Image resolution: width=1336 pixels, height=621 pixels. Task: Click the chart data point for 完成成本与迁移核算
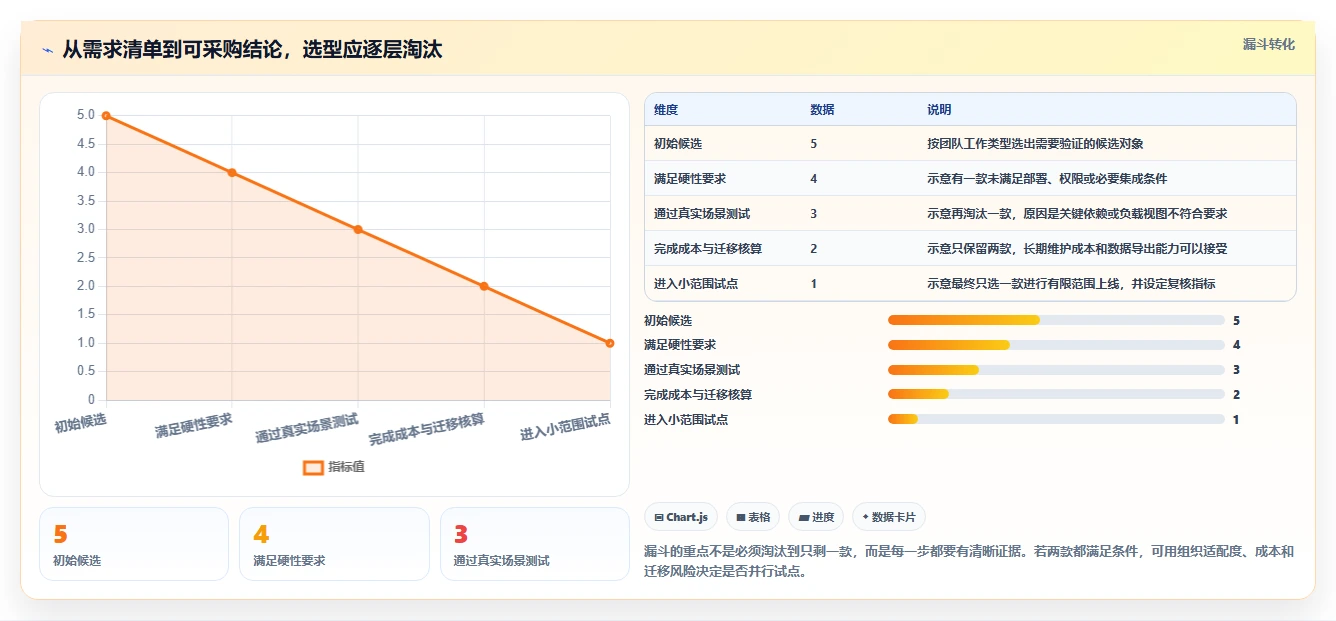coord(484,286)
